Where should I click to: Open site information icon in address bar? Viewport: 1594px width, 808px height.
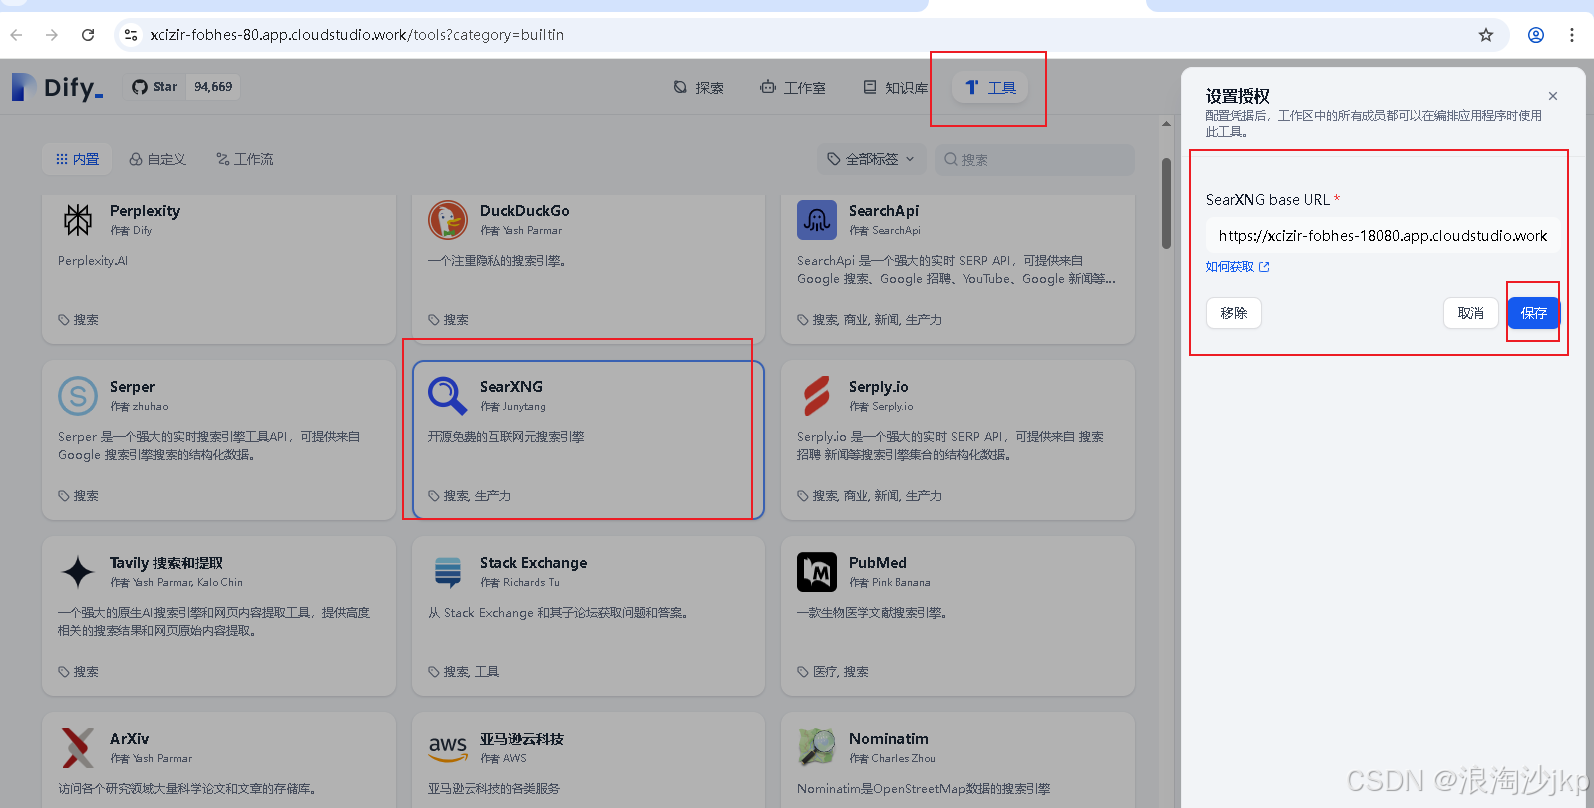click(x=130, y=35)
